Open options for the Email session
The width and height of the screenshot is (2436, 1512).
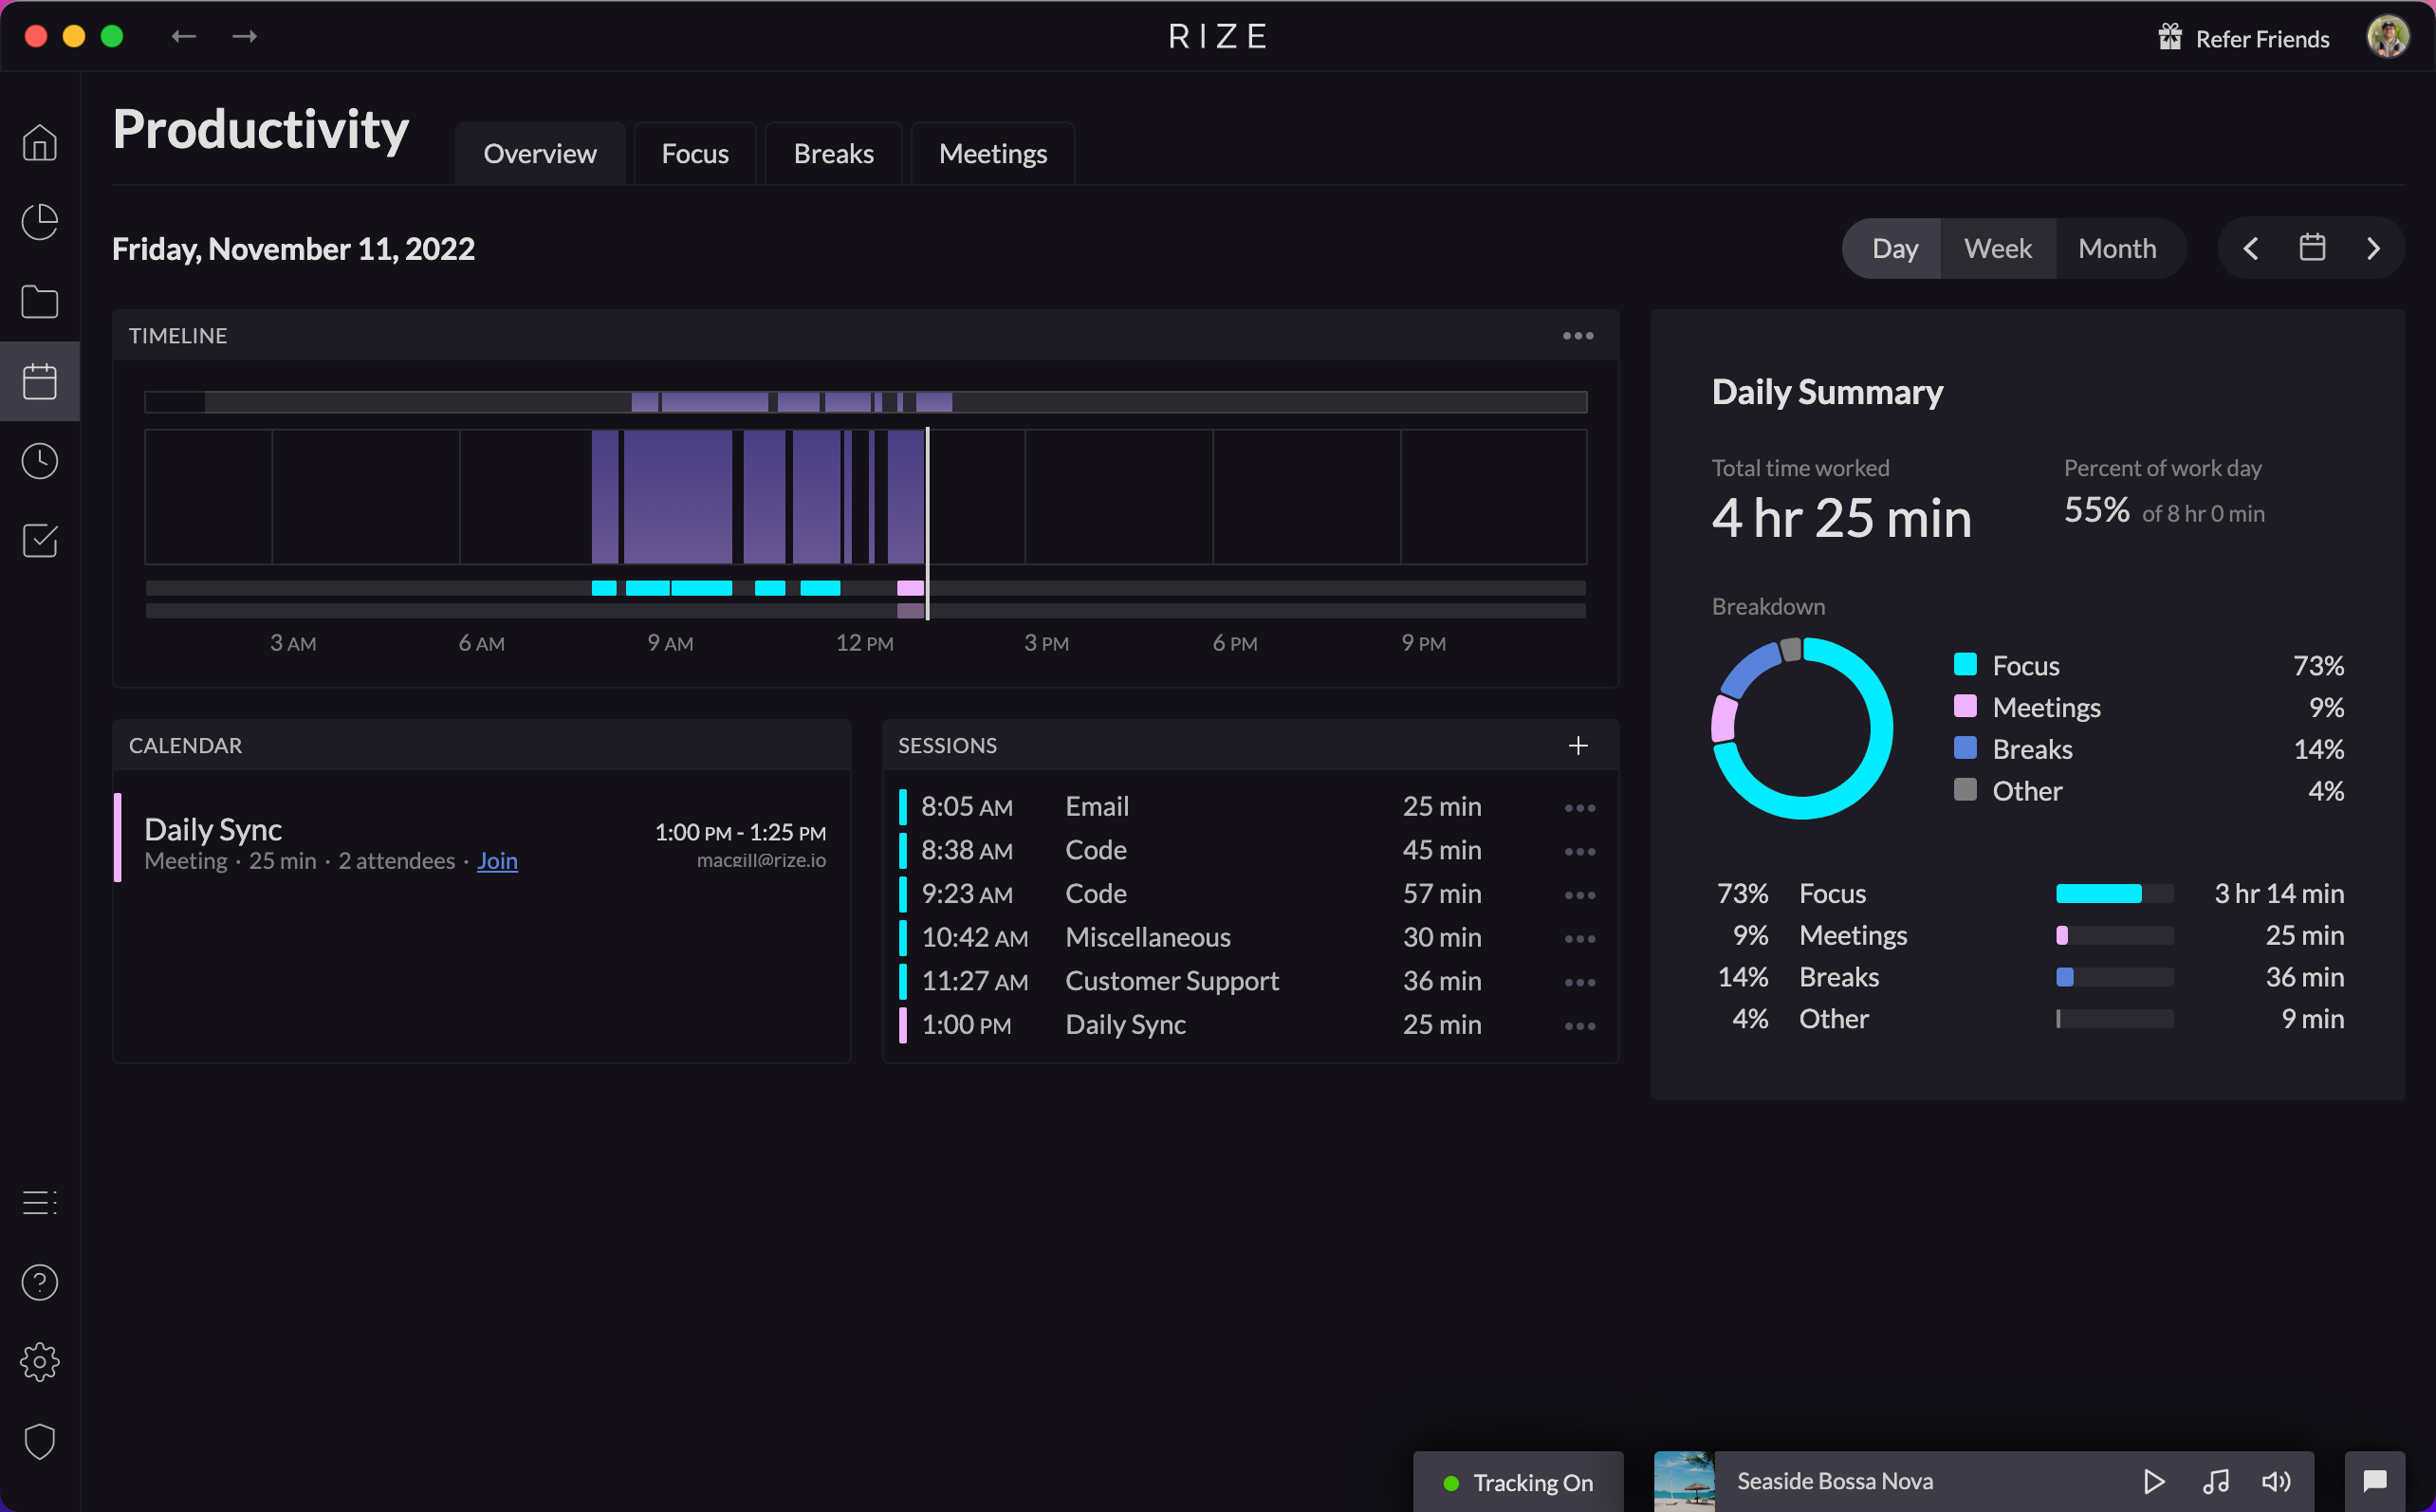(x=1580, y=807)
